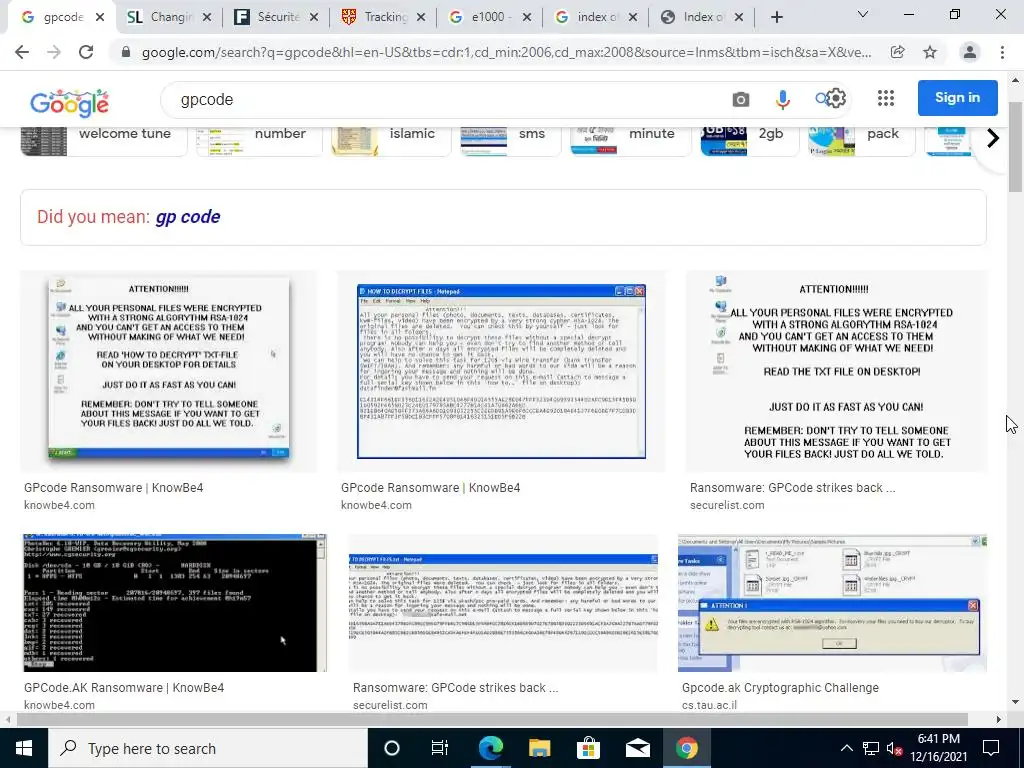Click the browser forward arrow
Viewport: 1024px width, 768px height.
pyautogui.click(x=54, y=52)
